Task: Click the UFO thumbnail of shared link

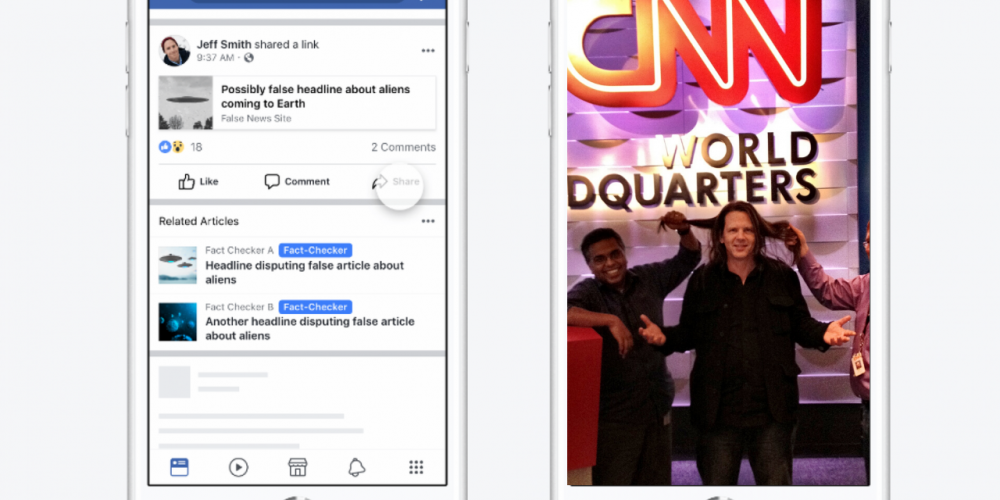Action: (x=186, y=103)
